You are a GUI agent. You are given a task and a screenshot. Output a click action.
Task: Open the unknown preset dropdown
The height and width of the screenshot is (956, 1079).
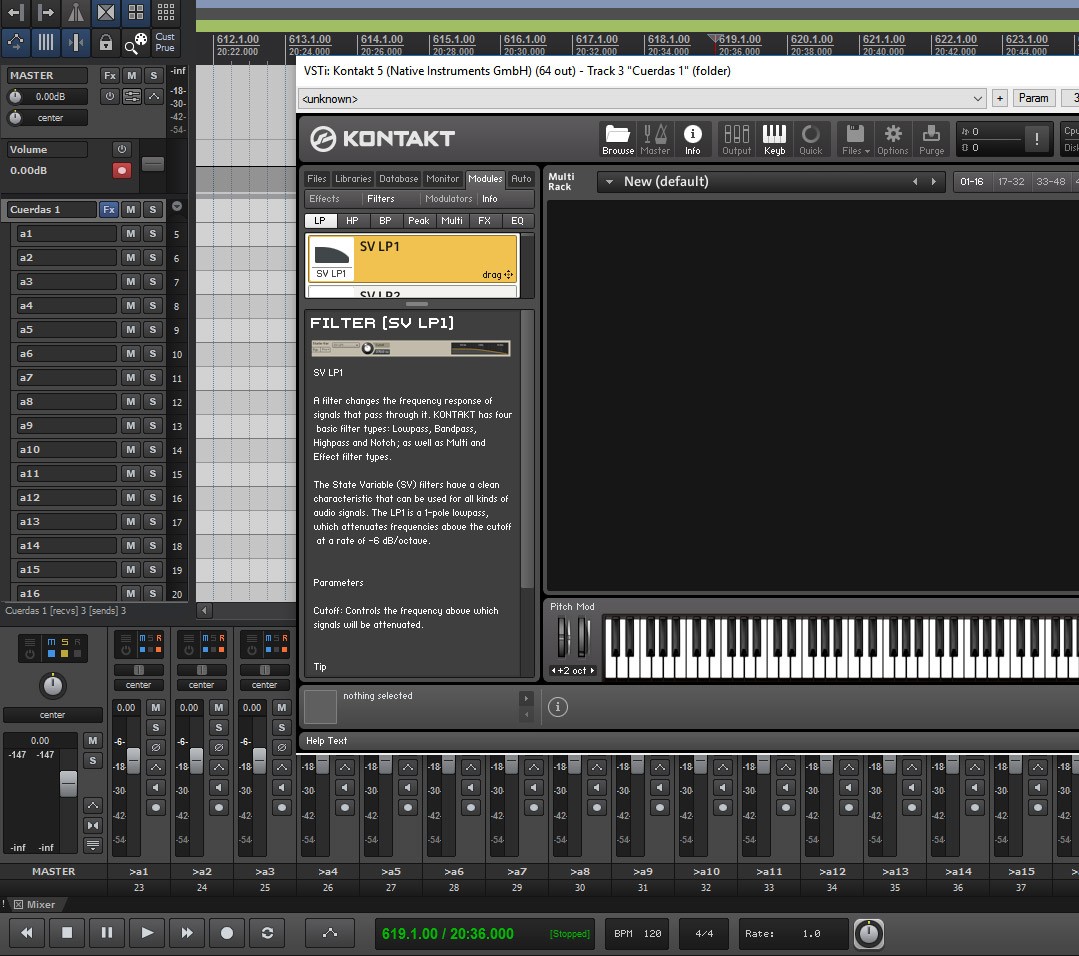642,99
